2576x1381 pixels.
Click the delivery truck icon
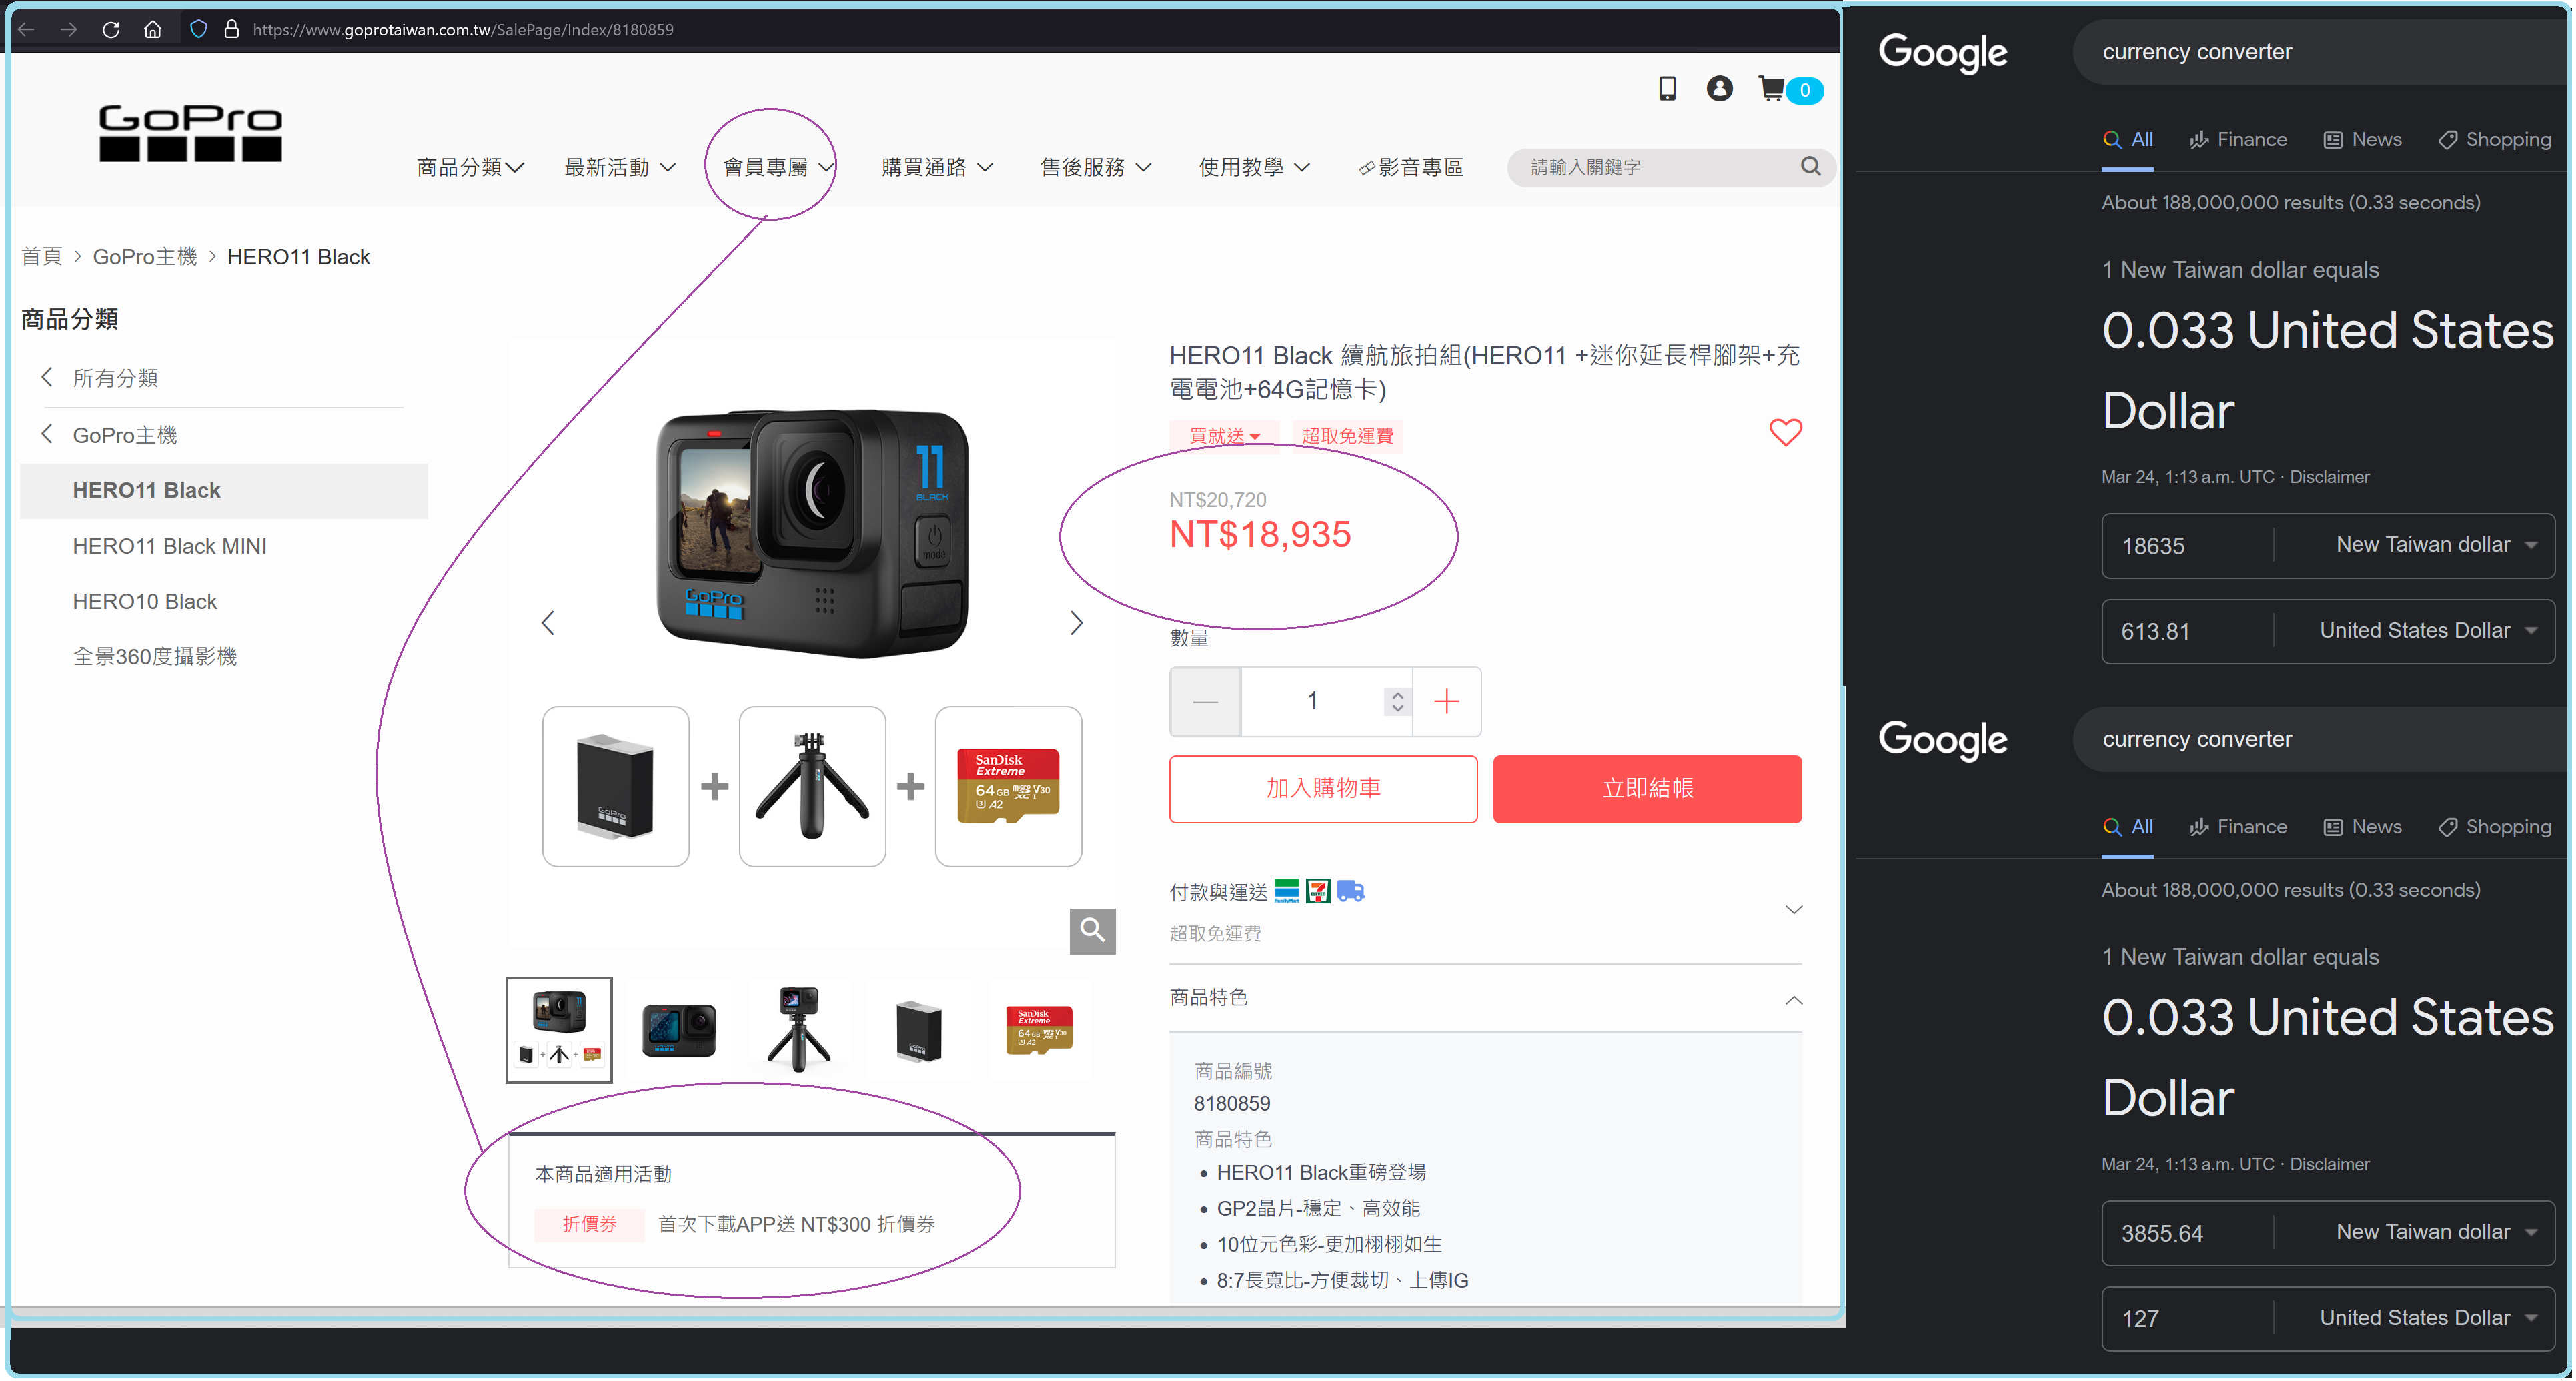(1351, 890)
